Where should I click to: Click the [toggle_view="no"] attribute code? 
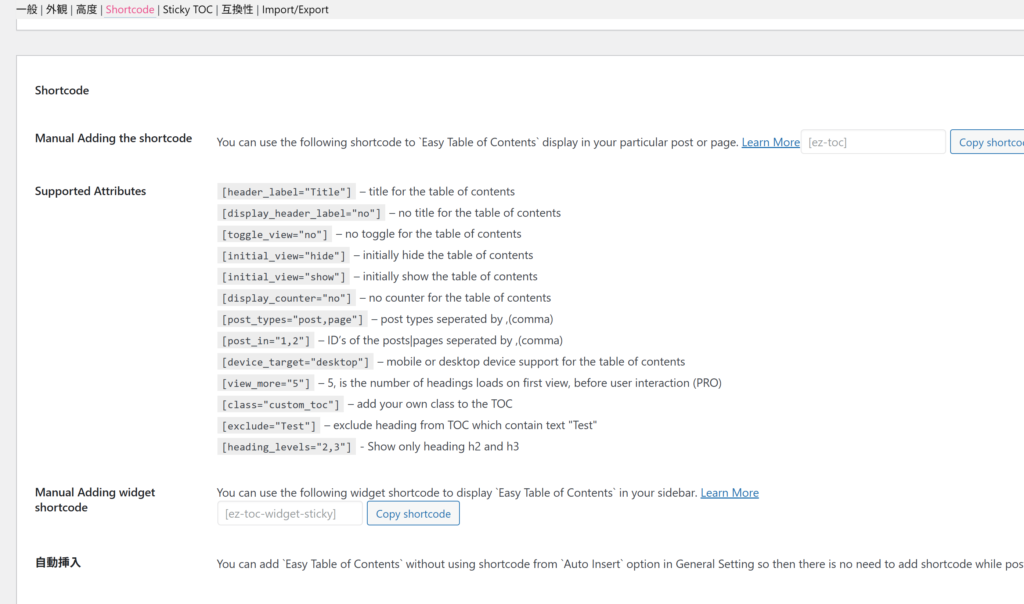click(x=274, y=234)
